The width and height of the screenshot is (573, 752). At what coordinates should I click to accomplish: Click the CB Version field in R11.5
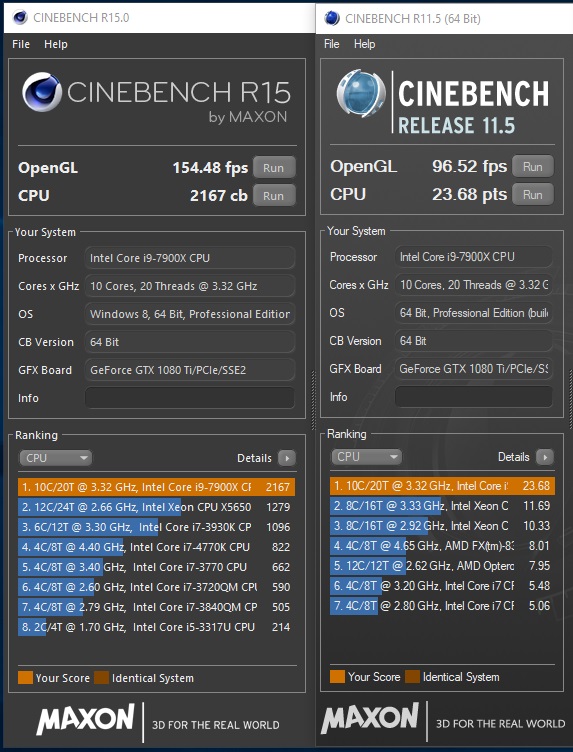pos(473,341)
